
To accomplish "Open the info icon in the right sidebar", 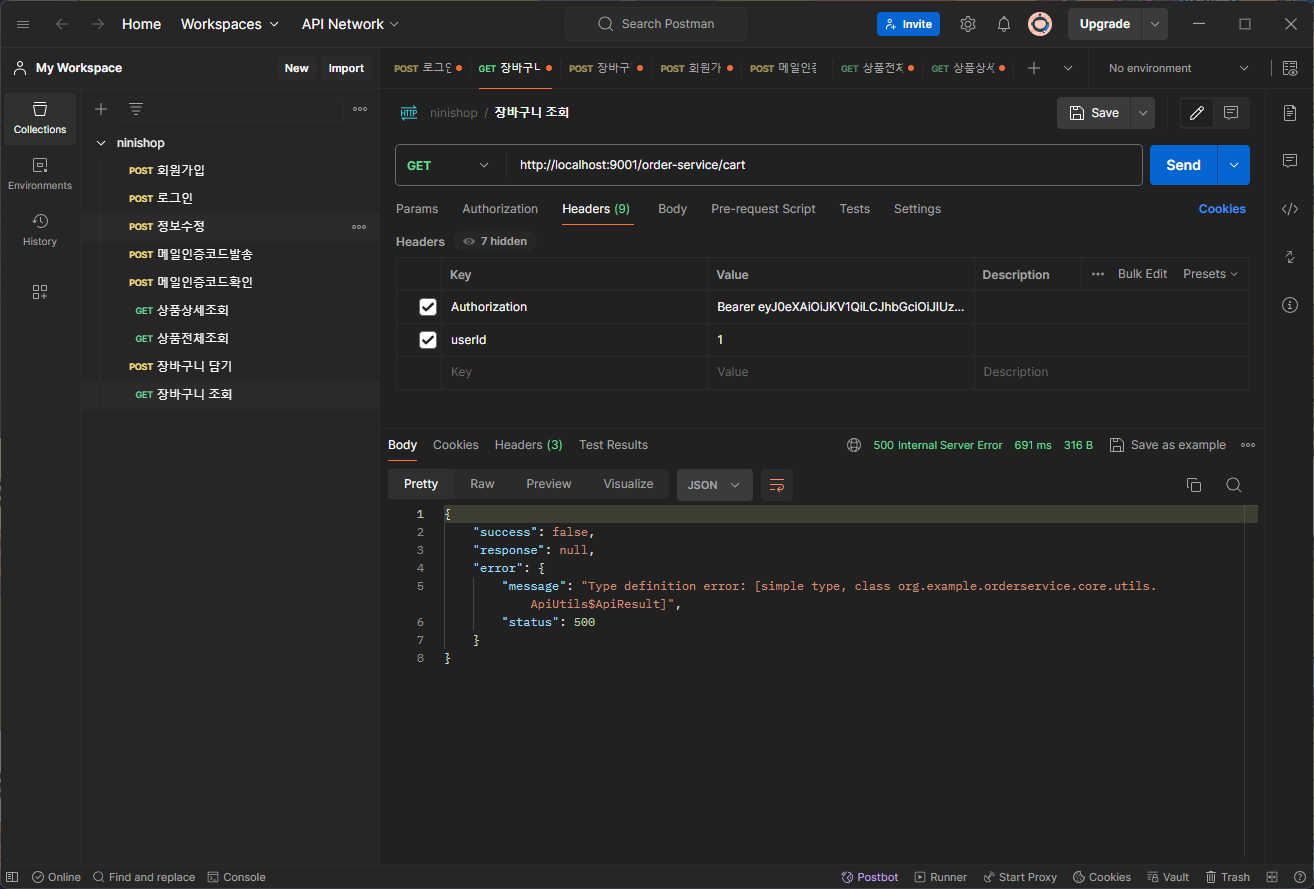I will coord(1290,305).
